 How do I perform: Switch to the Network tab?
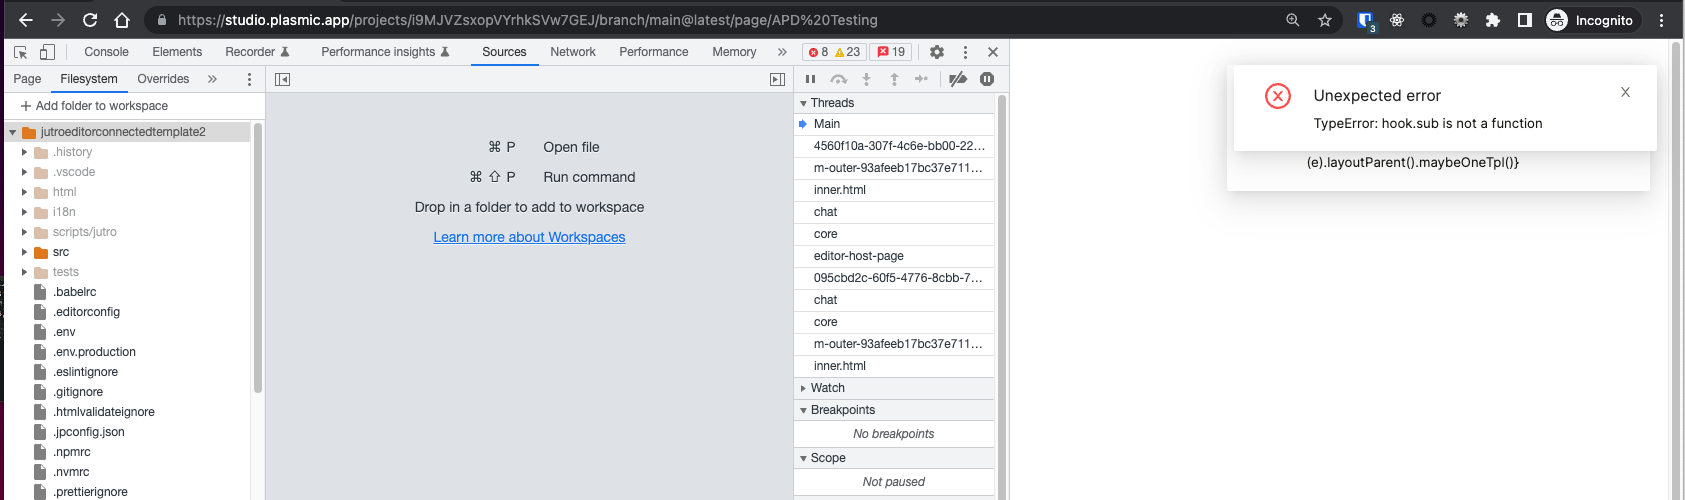[572, 52]
